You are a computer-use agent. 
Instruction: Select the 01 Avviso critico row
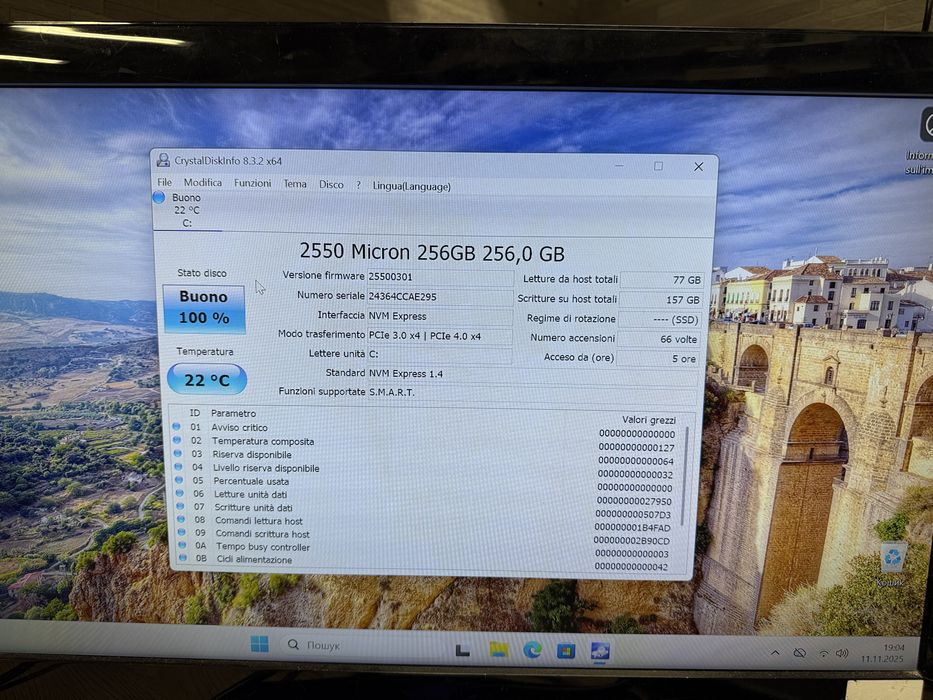tap(424, 430)
